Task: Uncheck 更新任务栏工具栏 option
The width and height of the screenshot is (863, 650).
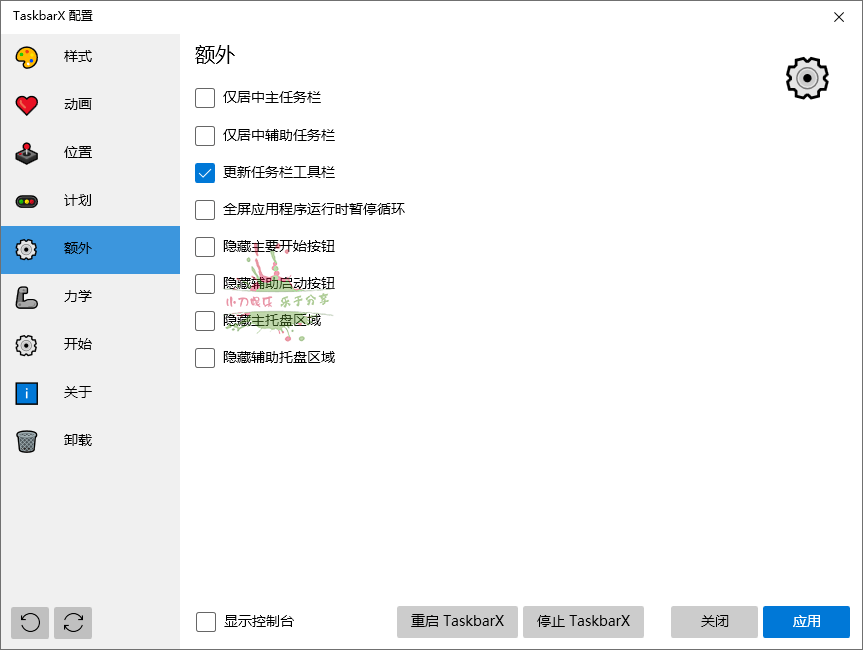Action: click(x=205, y=172)
